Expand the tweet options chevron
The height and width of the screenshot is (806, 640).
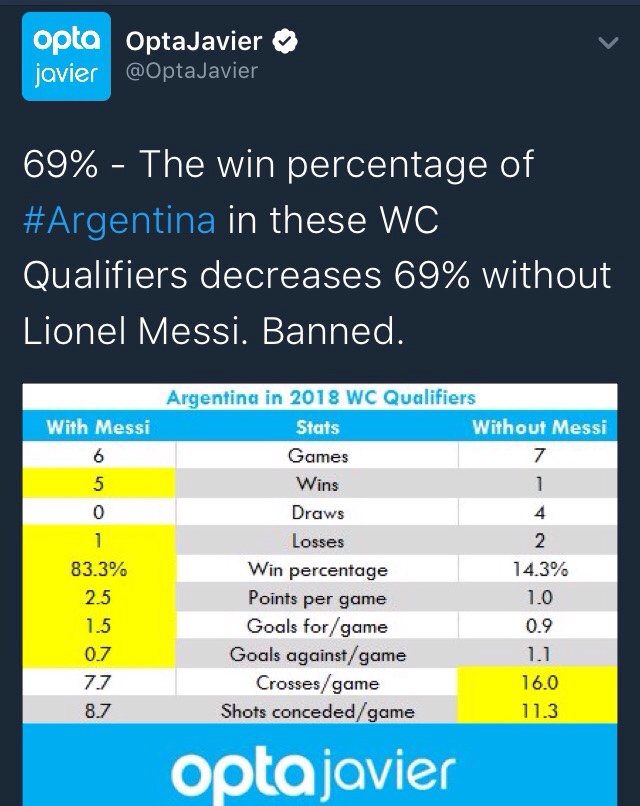[606, 44]
